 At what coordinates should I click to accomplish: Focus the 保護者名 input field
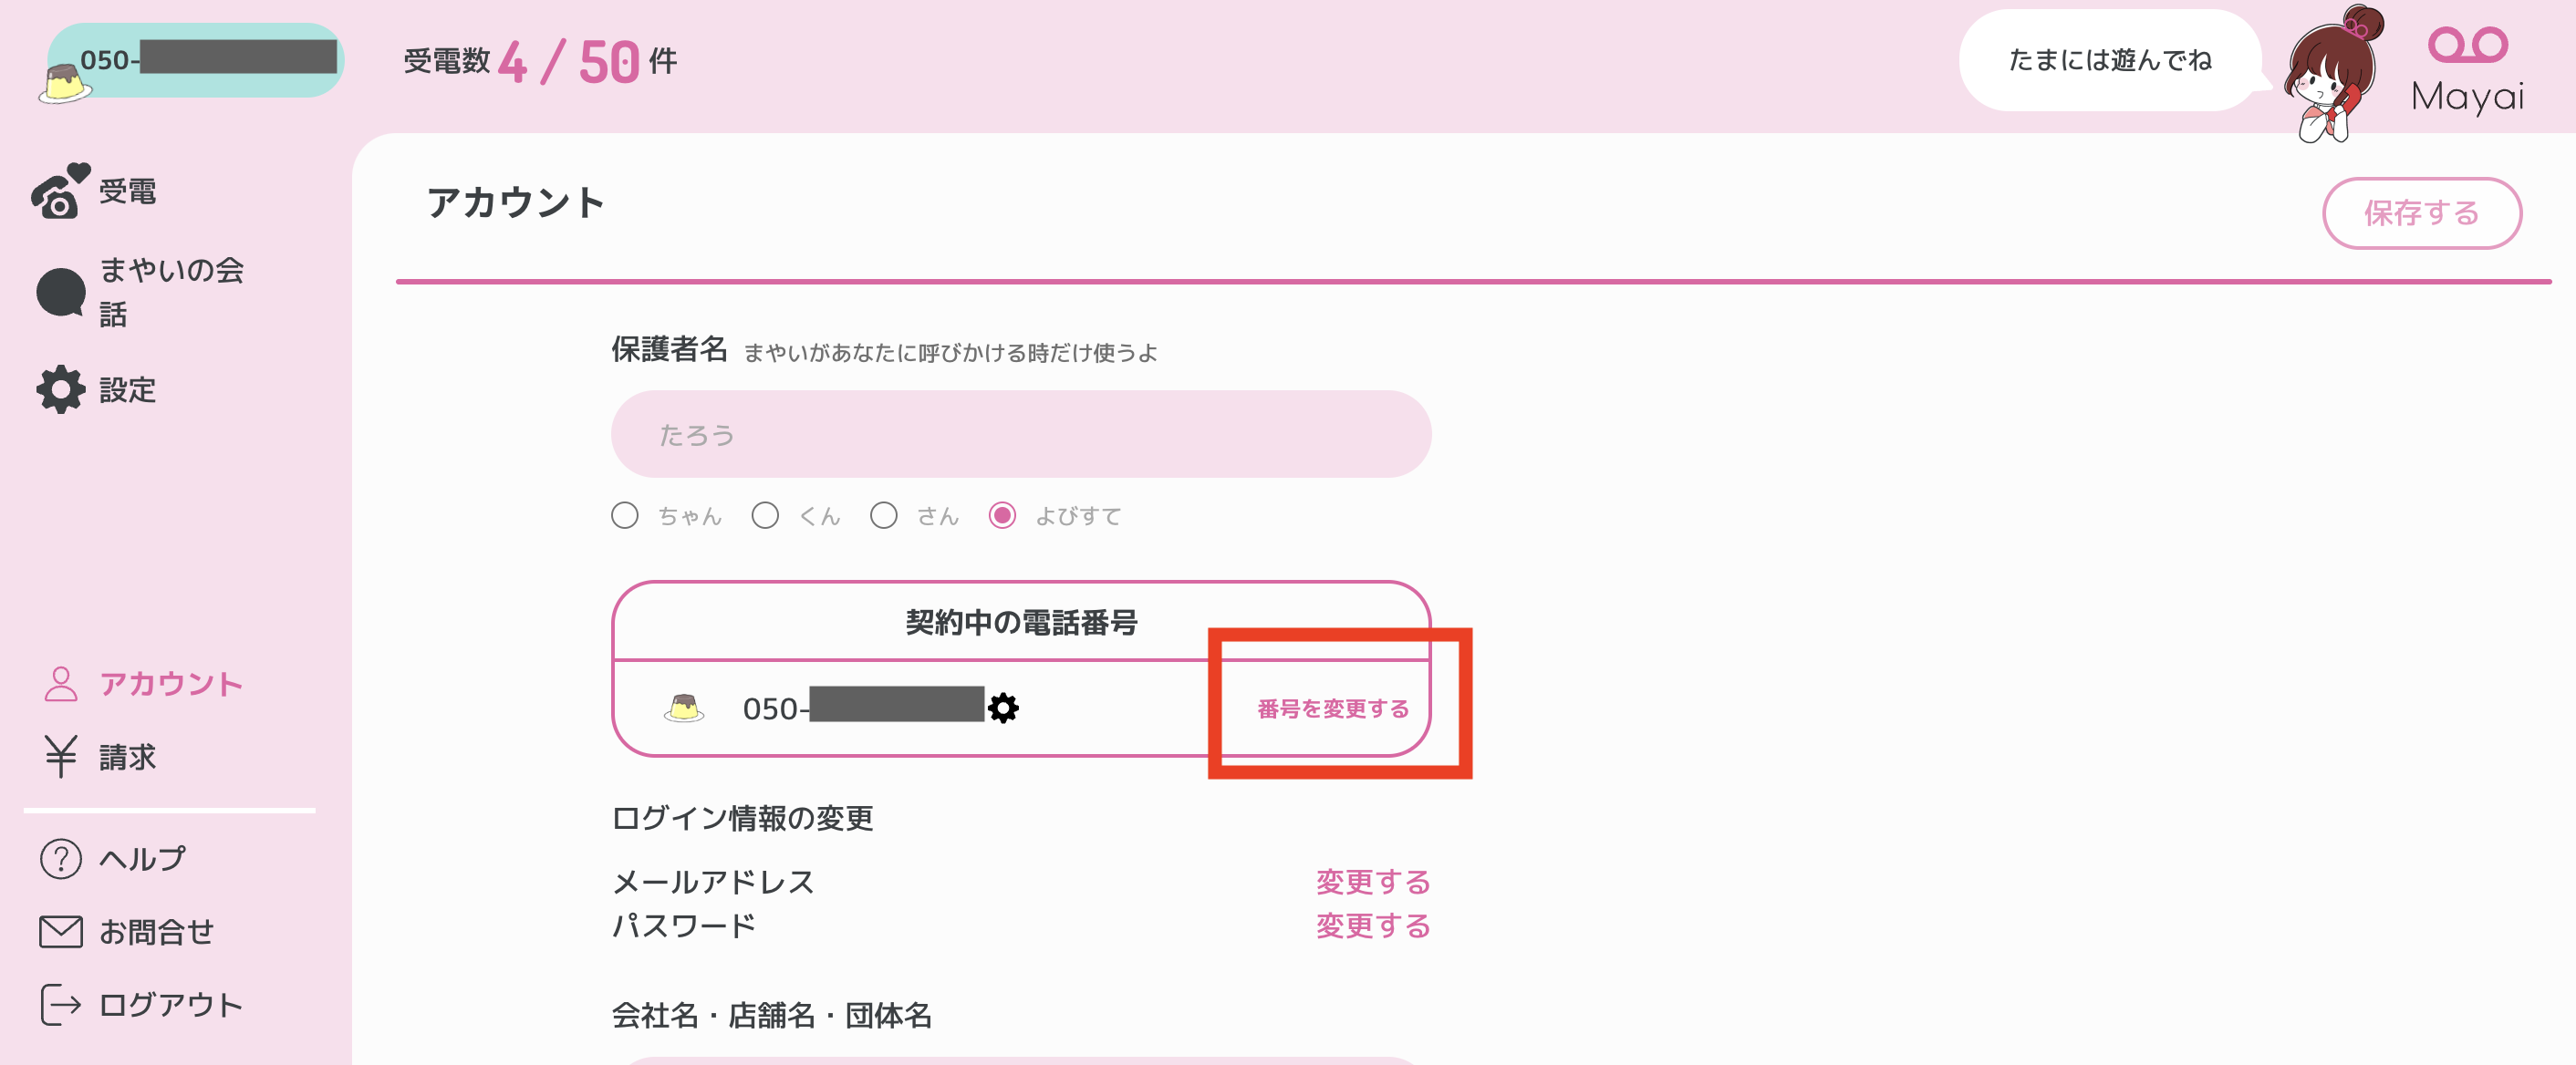tap(1021, 434)
